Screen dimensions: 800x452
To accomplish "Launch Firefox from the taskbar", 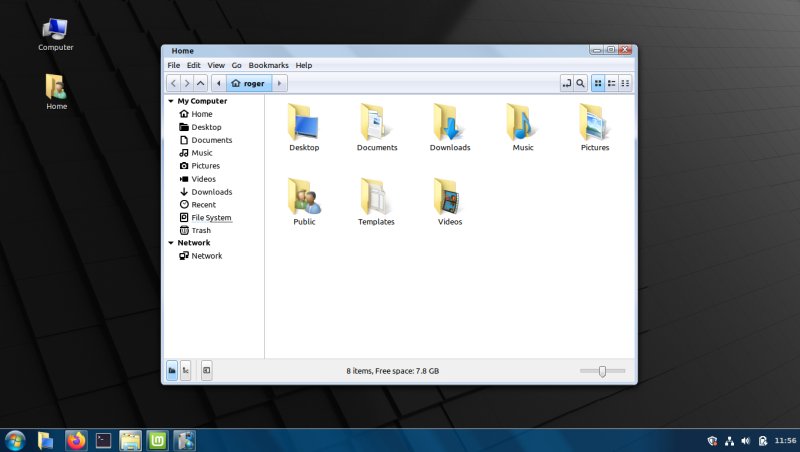I will [76, 439].
